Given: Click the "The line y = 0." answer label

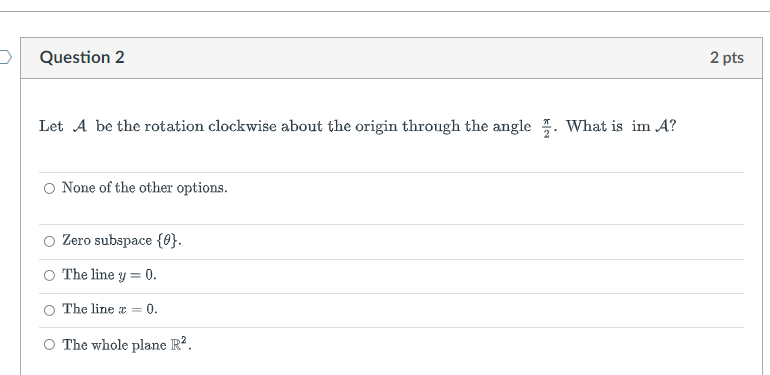Looking at the screenshot, I should 110,275.
